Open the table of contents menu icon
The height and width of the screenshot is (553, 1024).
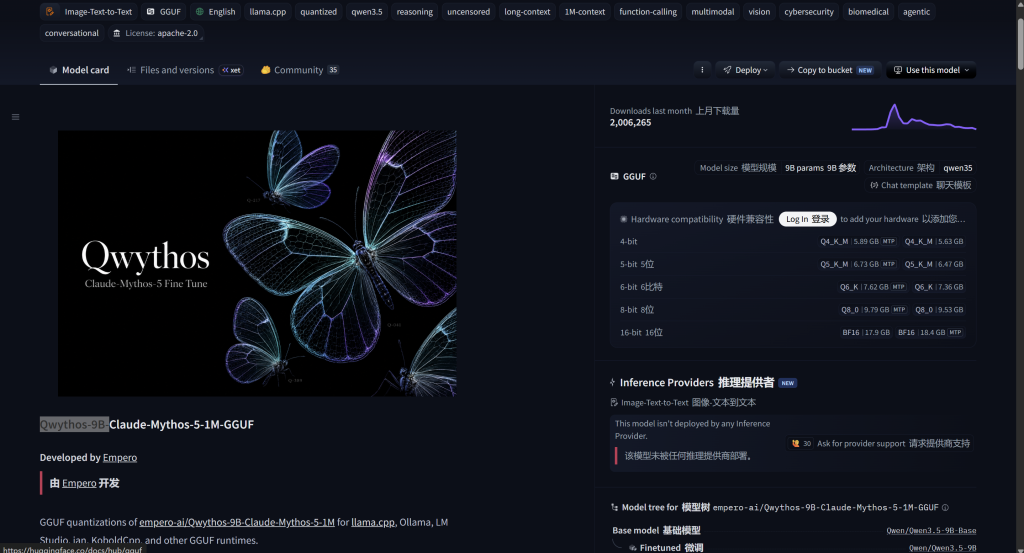(16, 117)
